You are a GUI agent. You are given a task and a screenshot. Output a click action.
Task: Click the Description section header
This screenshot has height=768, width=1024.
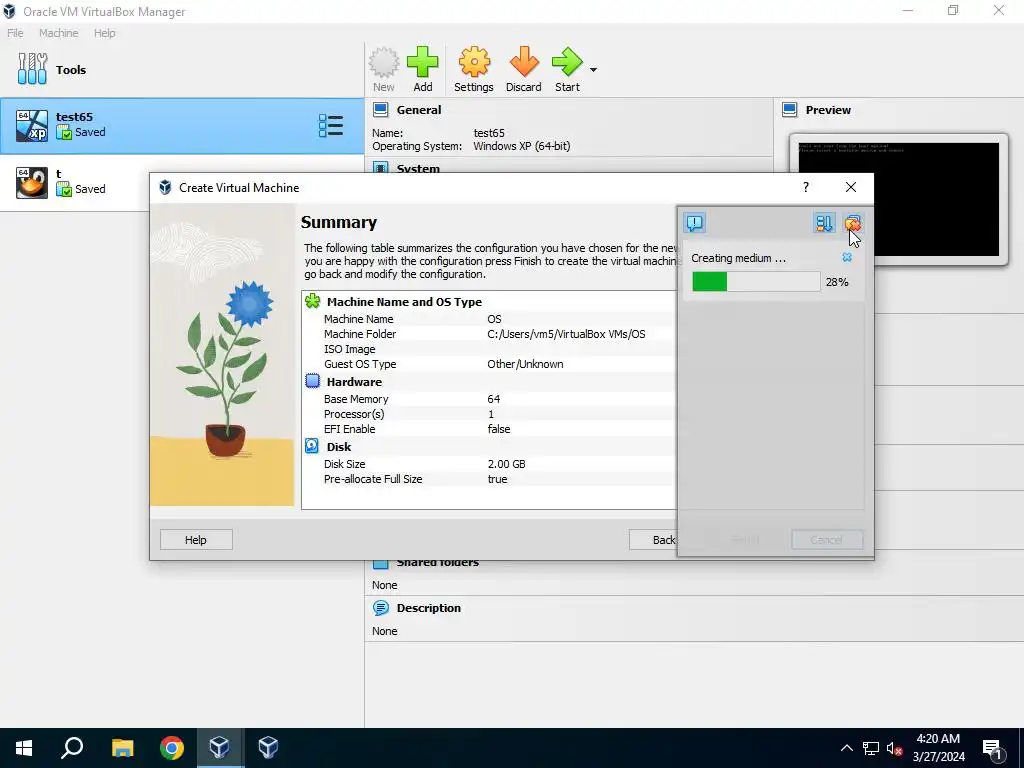point(428,608)
